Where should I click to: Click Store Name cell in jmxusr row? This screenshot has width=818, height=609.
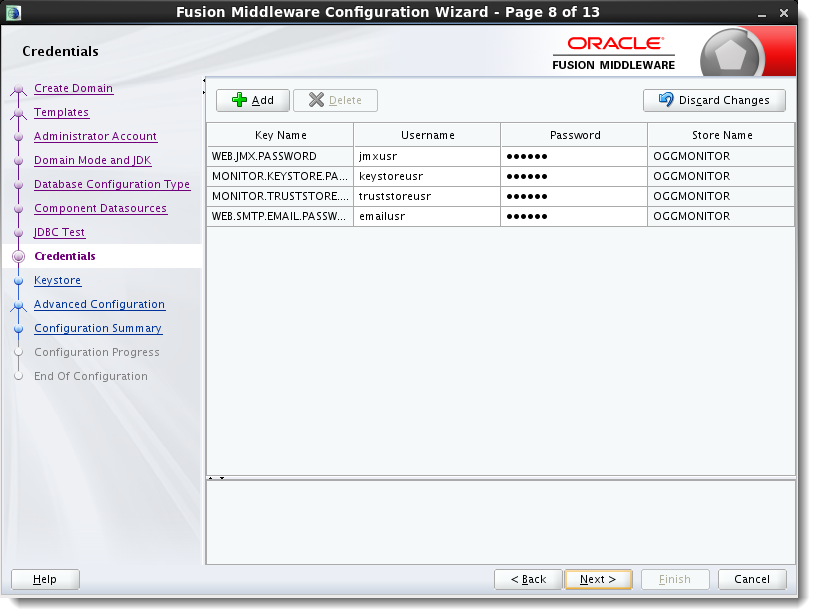click(x=721, y=157)
